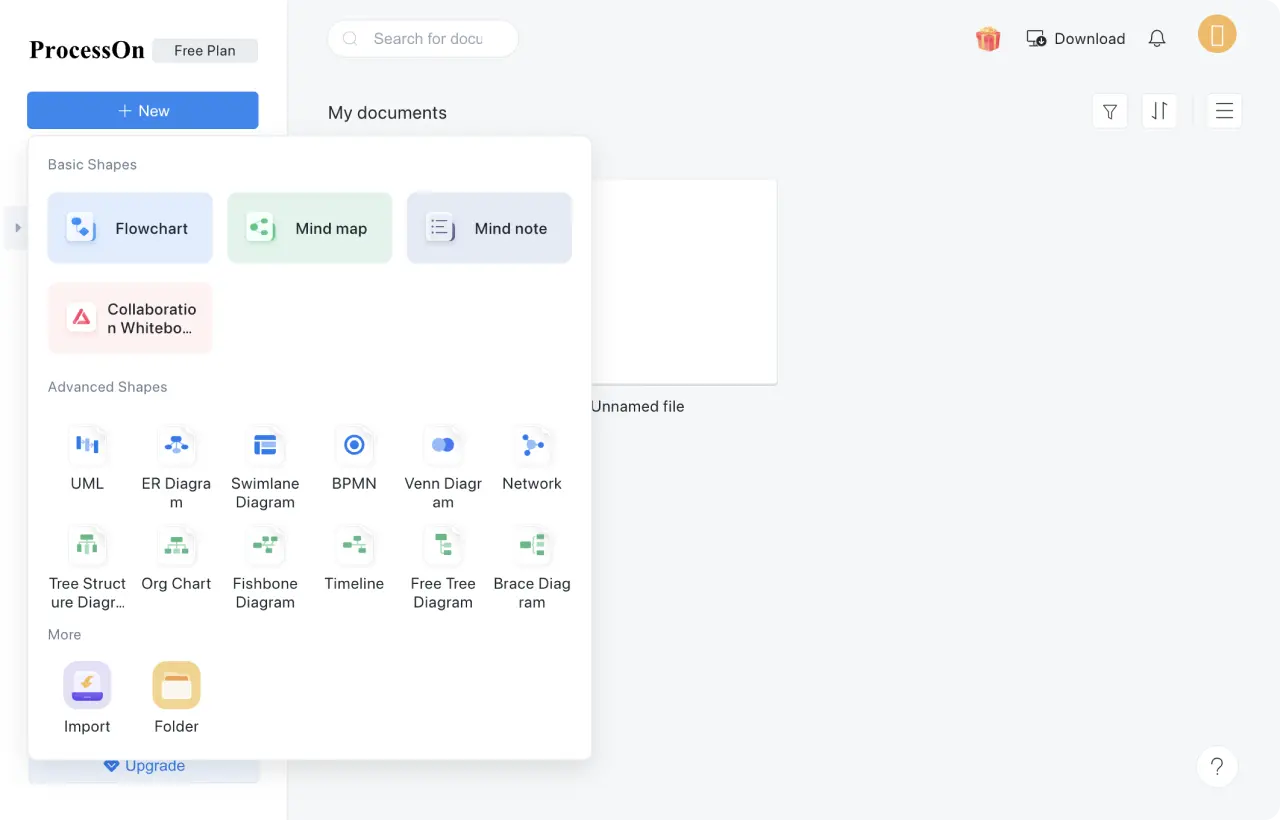Click the Import icon
The width and height of the screenshot is (1280, 820).
click(x=87, y=685)
